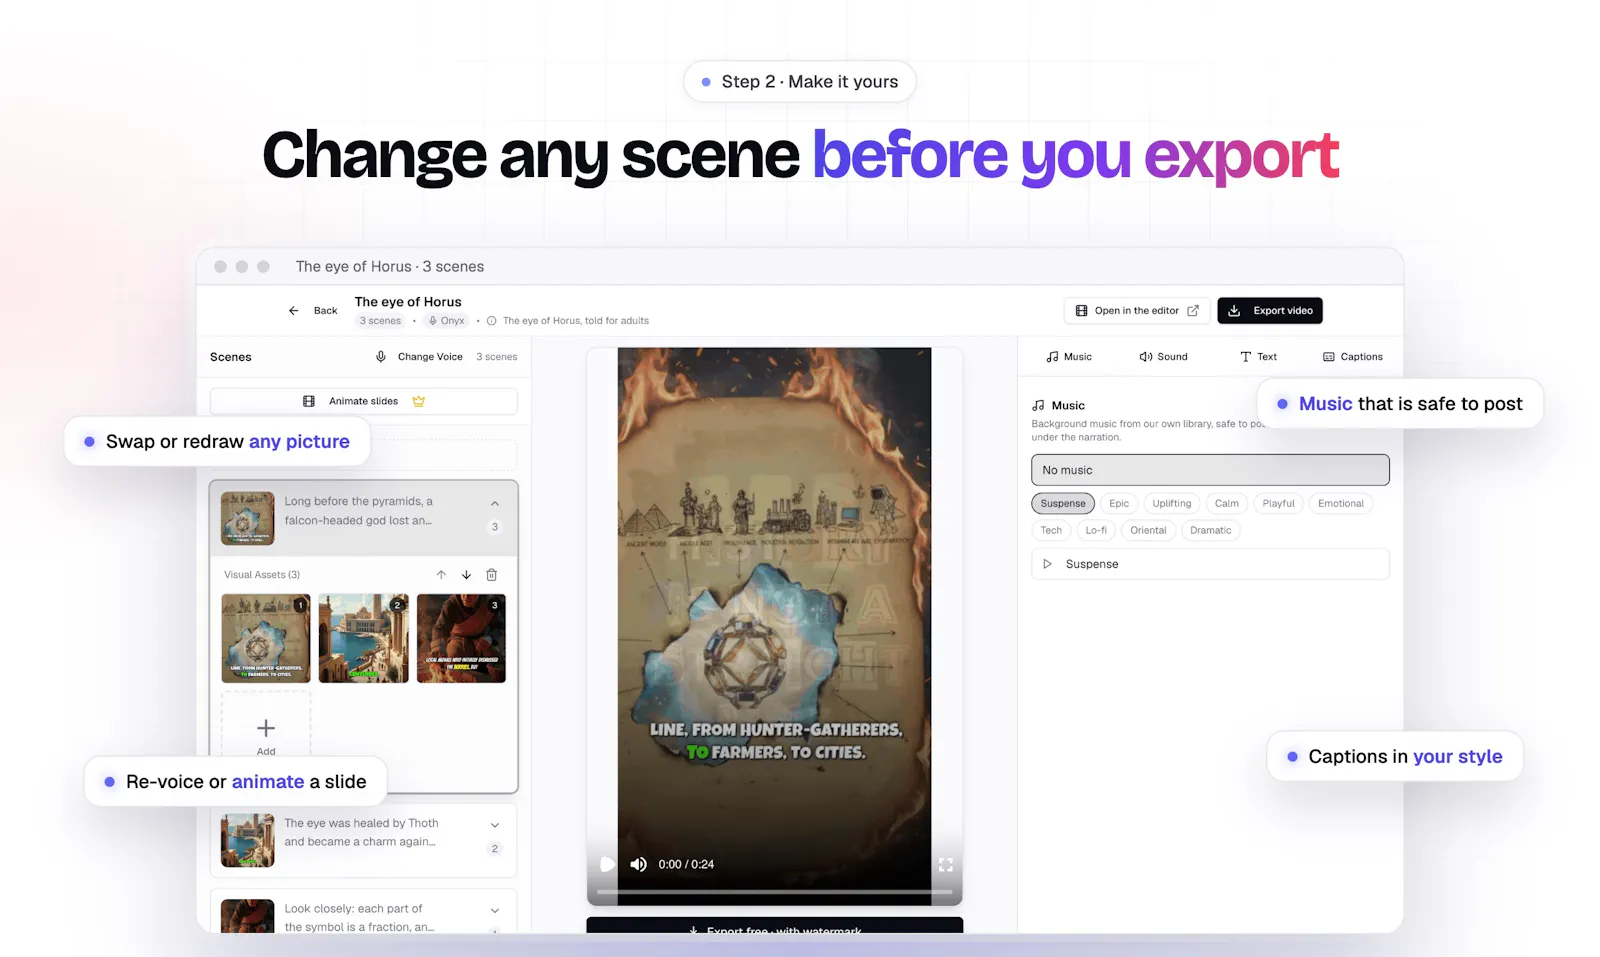Choose the Dramatic music genre
Image resolution: width=1600 pixels, height=957 pixels.
pos(1211,530)
